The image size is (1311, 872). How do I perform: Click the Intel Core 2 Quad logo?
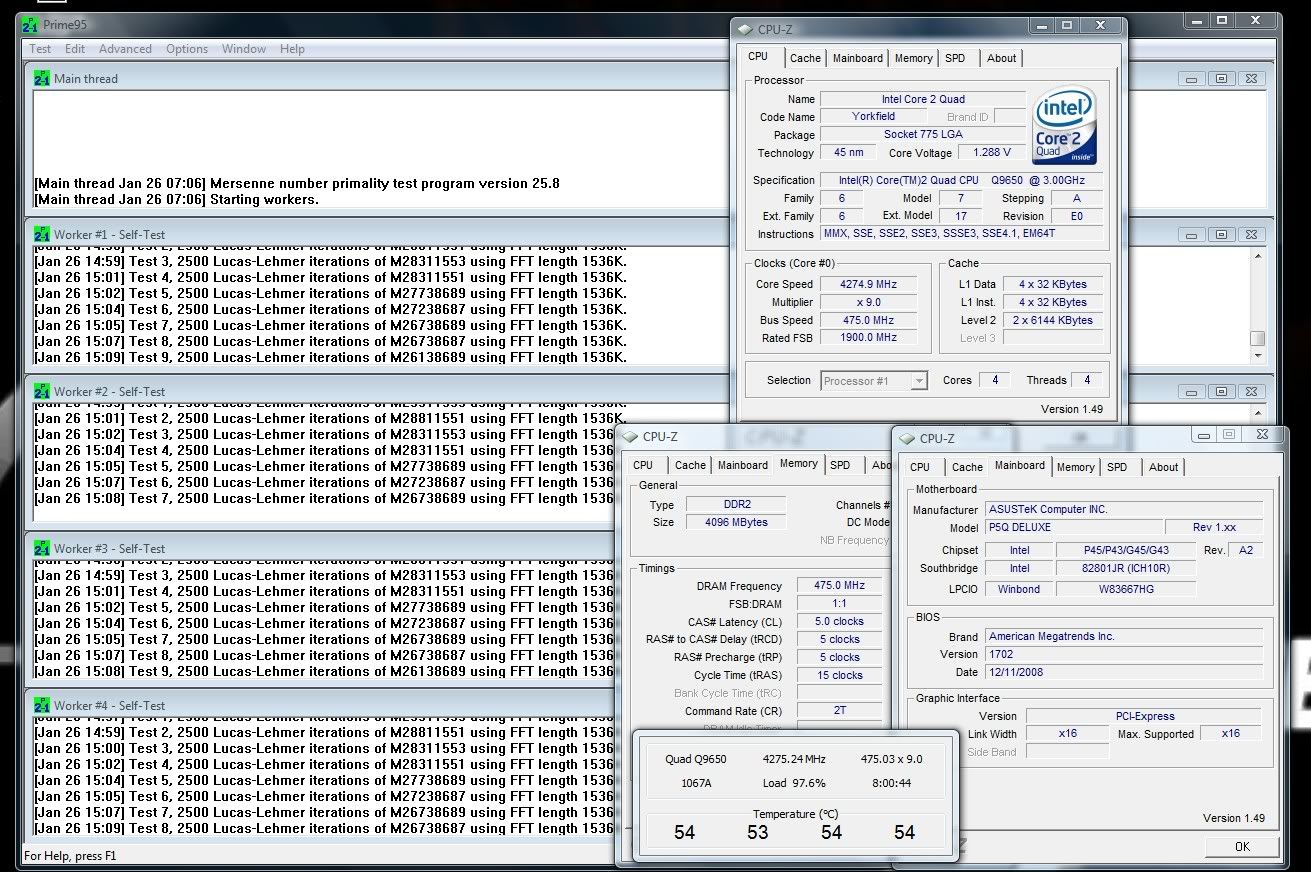point(1065,126)
